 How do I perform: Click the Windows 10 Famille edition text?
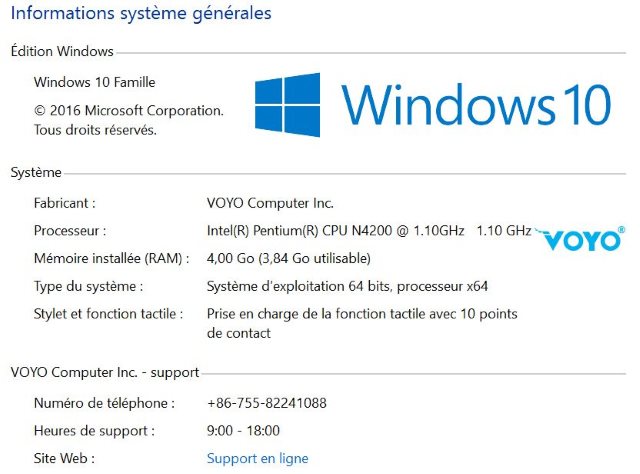[x=94, y=82]
